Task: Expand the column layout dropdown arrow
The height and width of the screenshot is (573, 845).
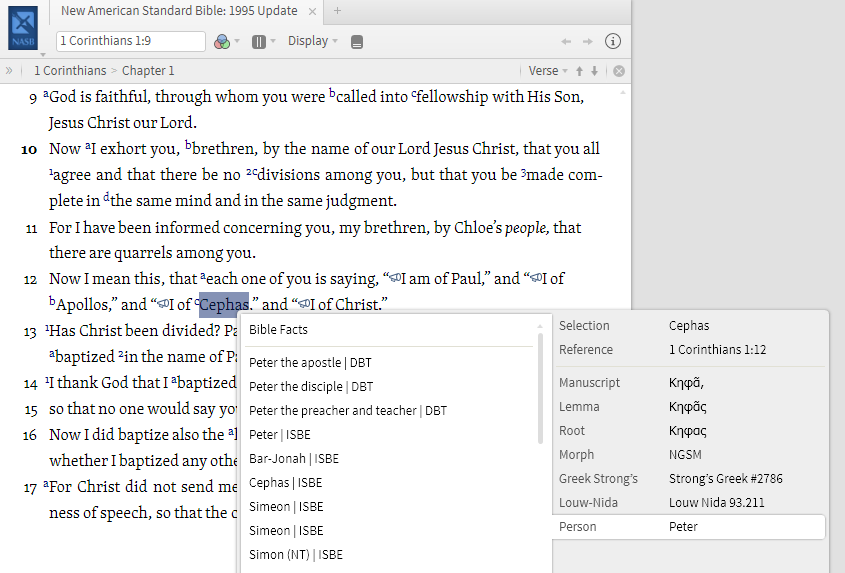Action: click(x=273, y=42)
